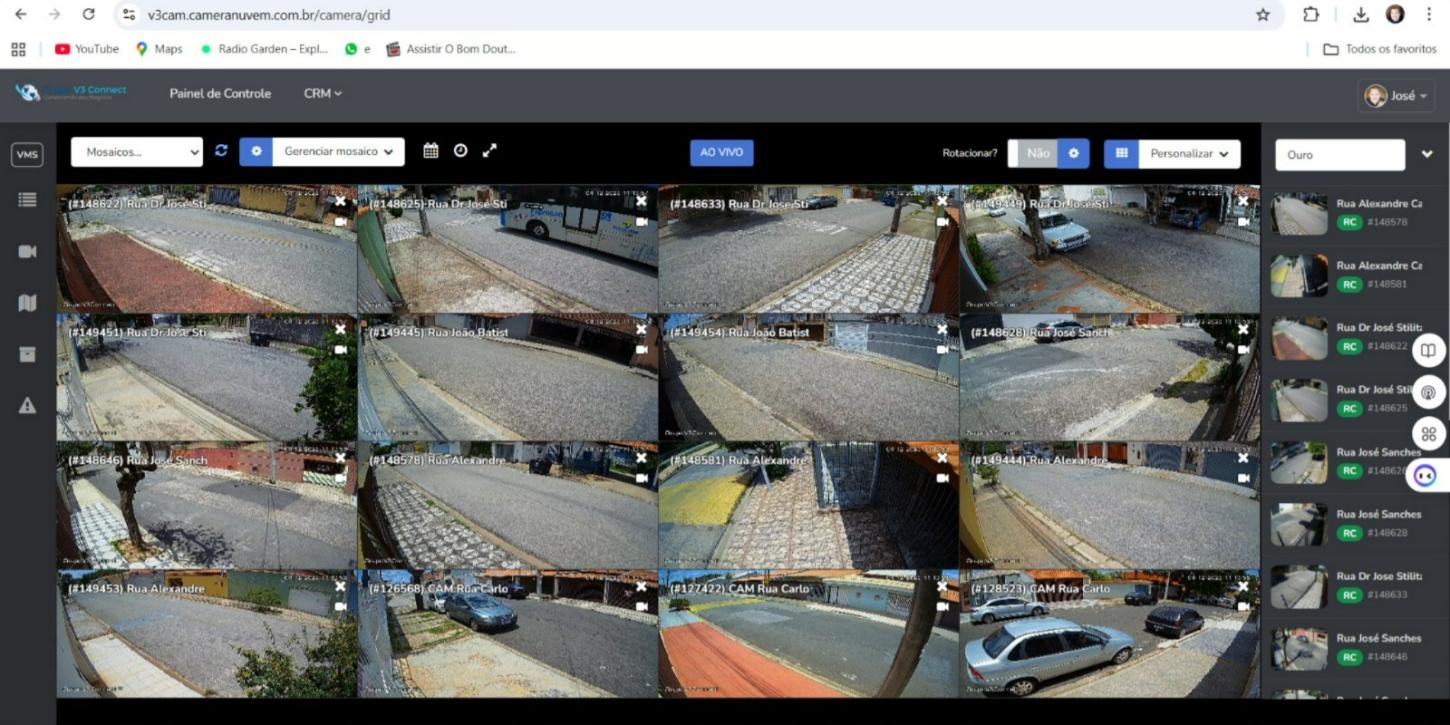
Task: Open the calendar date picker icon
Action: pos(431,151)
